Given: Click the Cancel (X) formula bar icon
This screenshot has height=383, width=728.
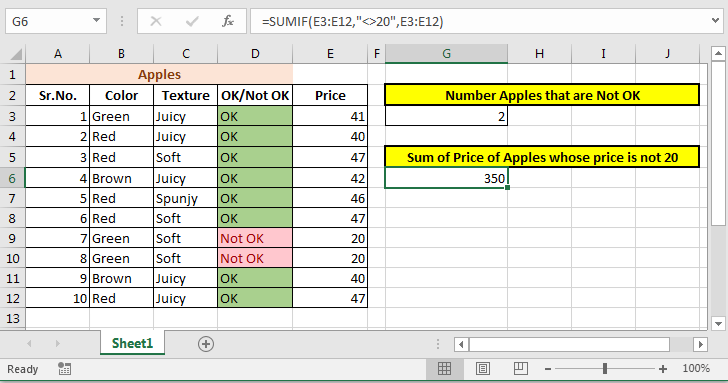Looking at the screenshot, I should (x=156, y=21).
